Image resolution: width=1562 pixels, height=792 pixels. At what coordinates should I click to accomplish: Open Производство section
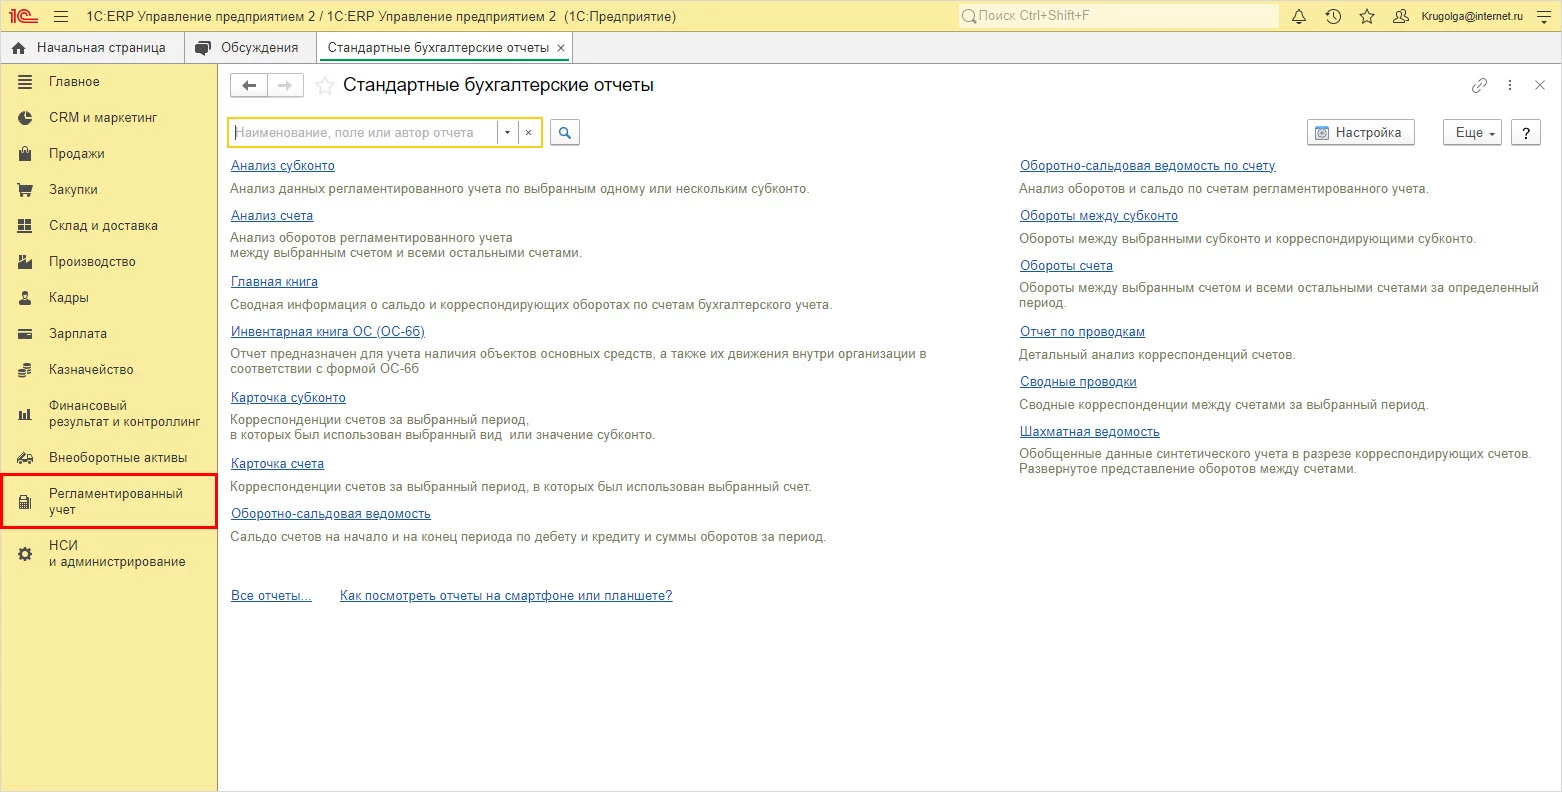coord(109,262)
